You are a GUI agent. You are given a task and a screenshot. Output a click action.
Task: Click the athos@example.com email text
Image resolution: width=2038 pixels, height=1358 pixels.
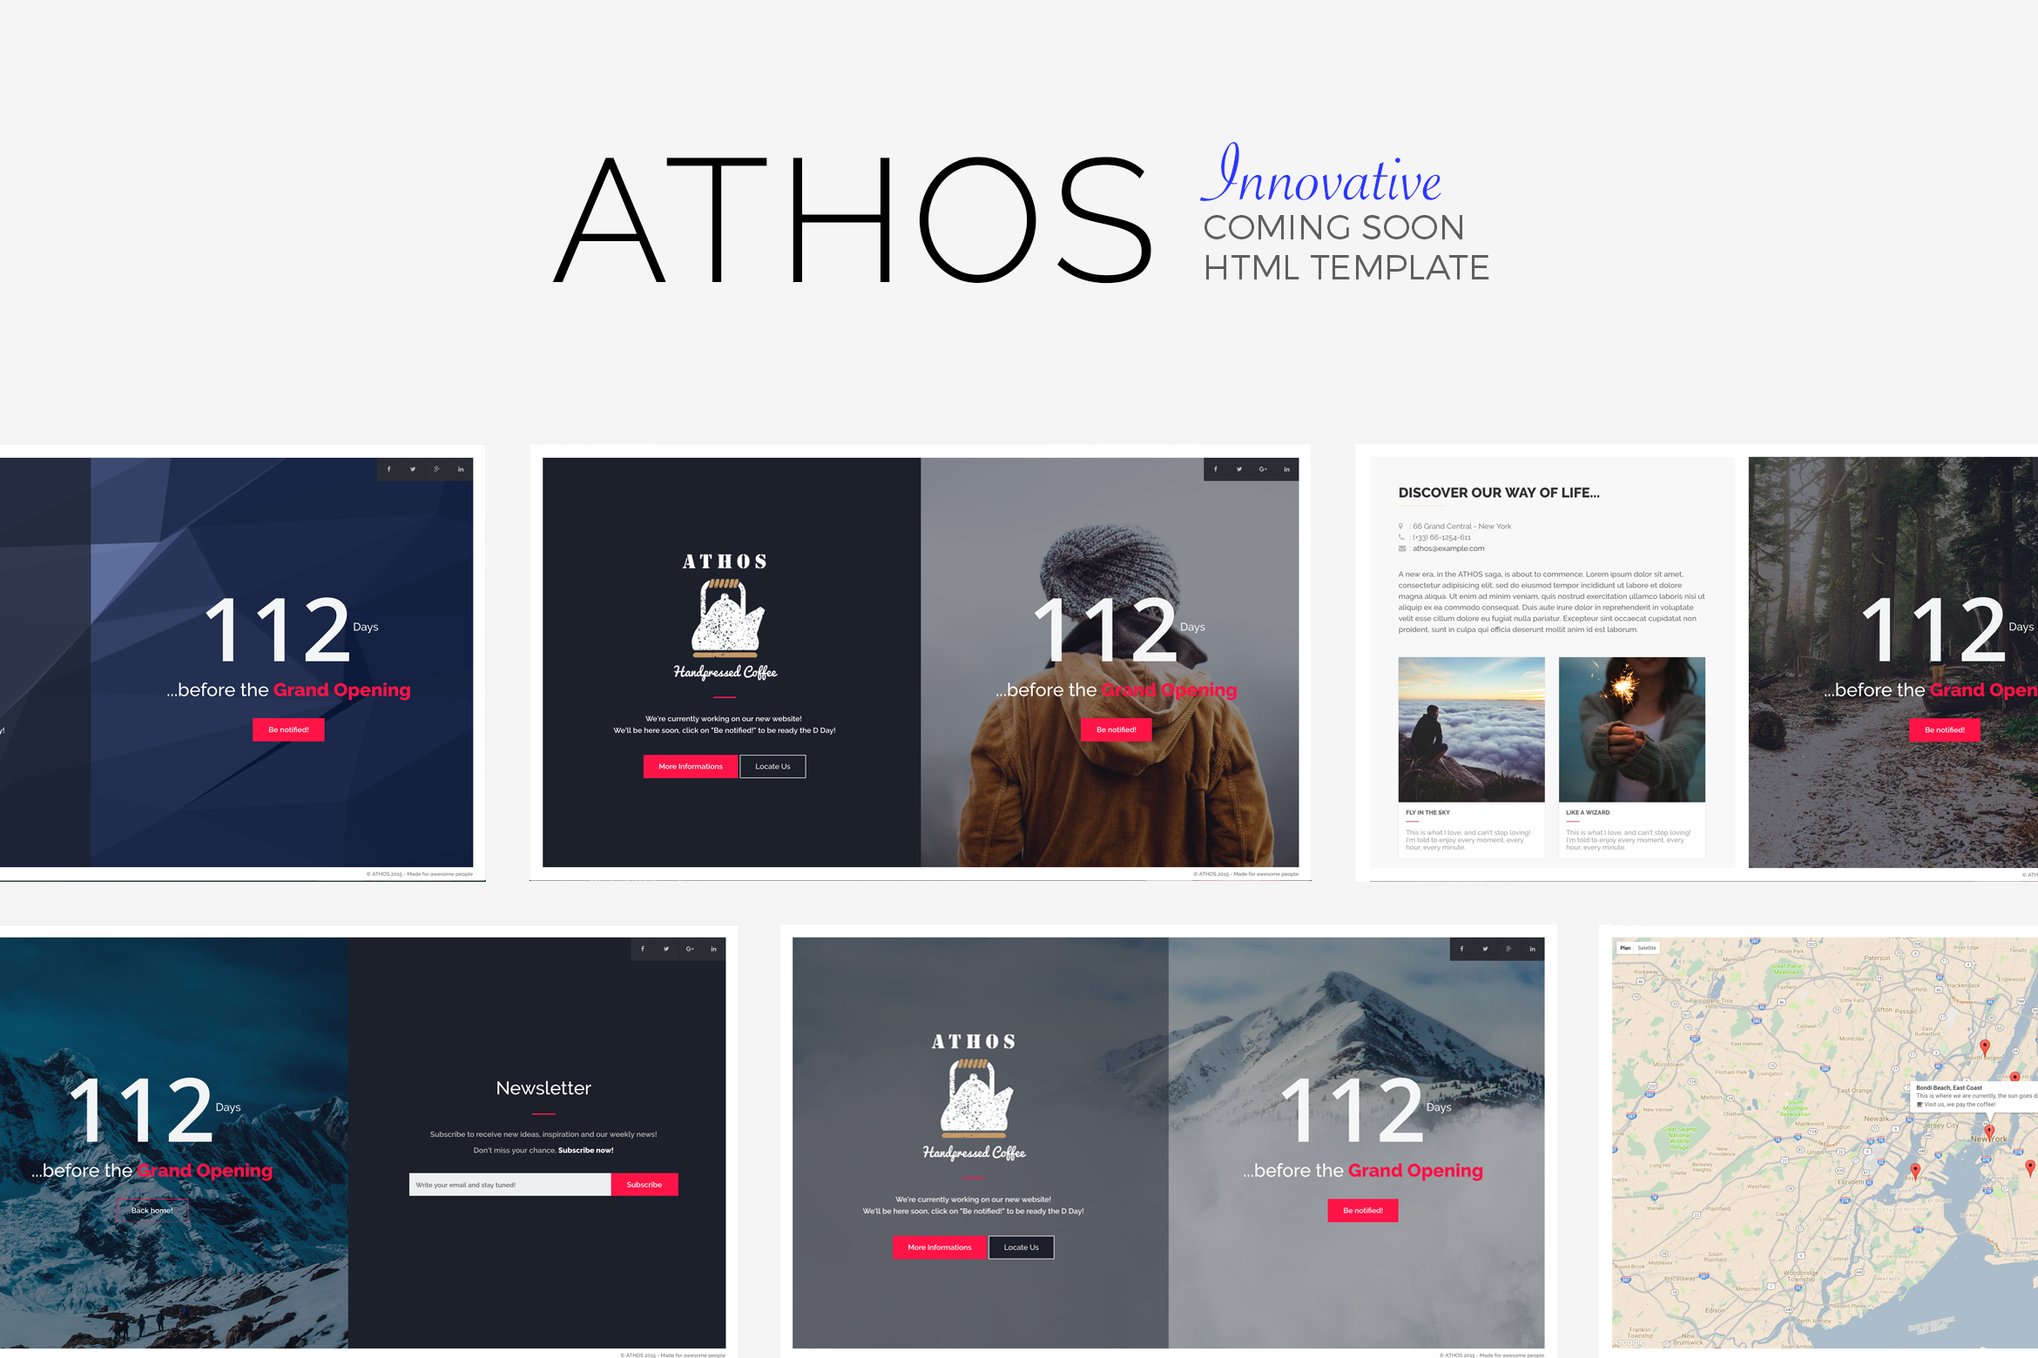coord(1448,548)
